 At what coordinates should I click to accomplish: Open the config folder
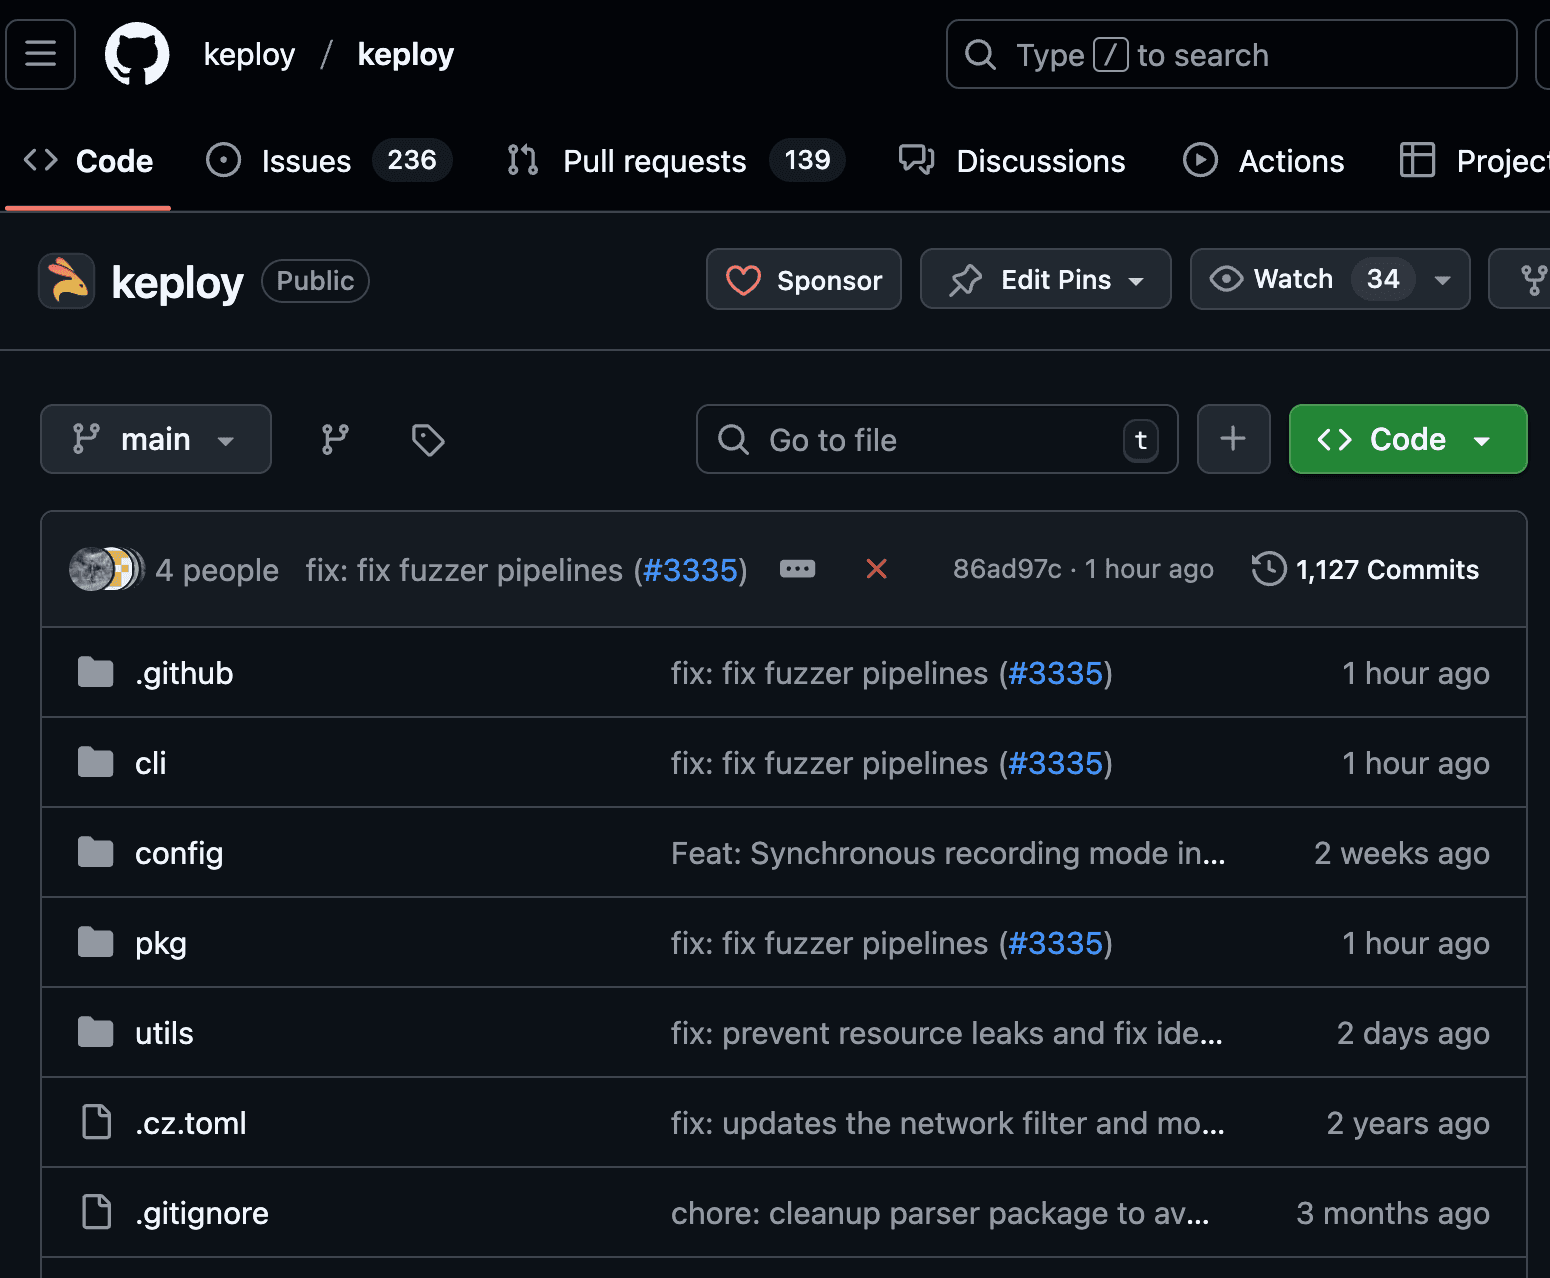pos(179,853)
